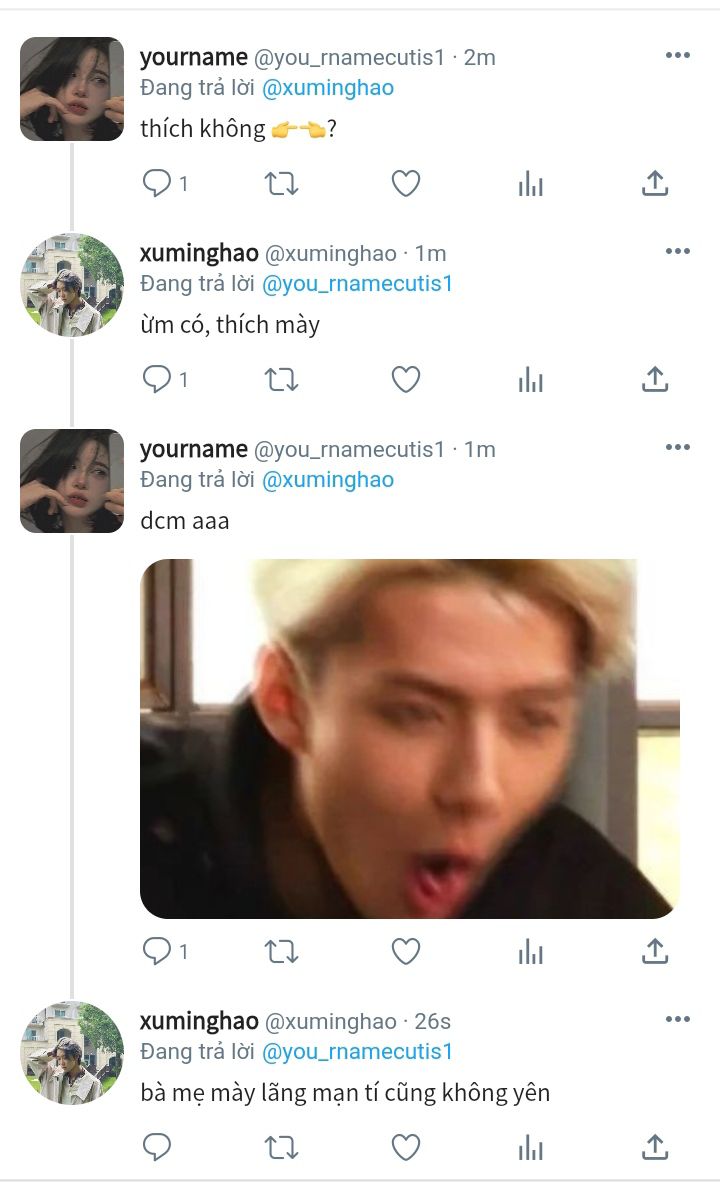This screenshot has height=1182, width=720.
Task: Open more options on "ừm có, thích mày" tweet
Action: pyautogui.click(x=678, y=251)
